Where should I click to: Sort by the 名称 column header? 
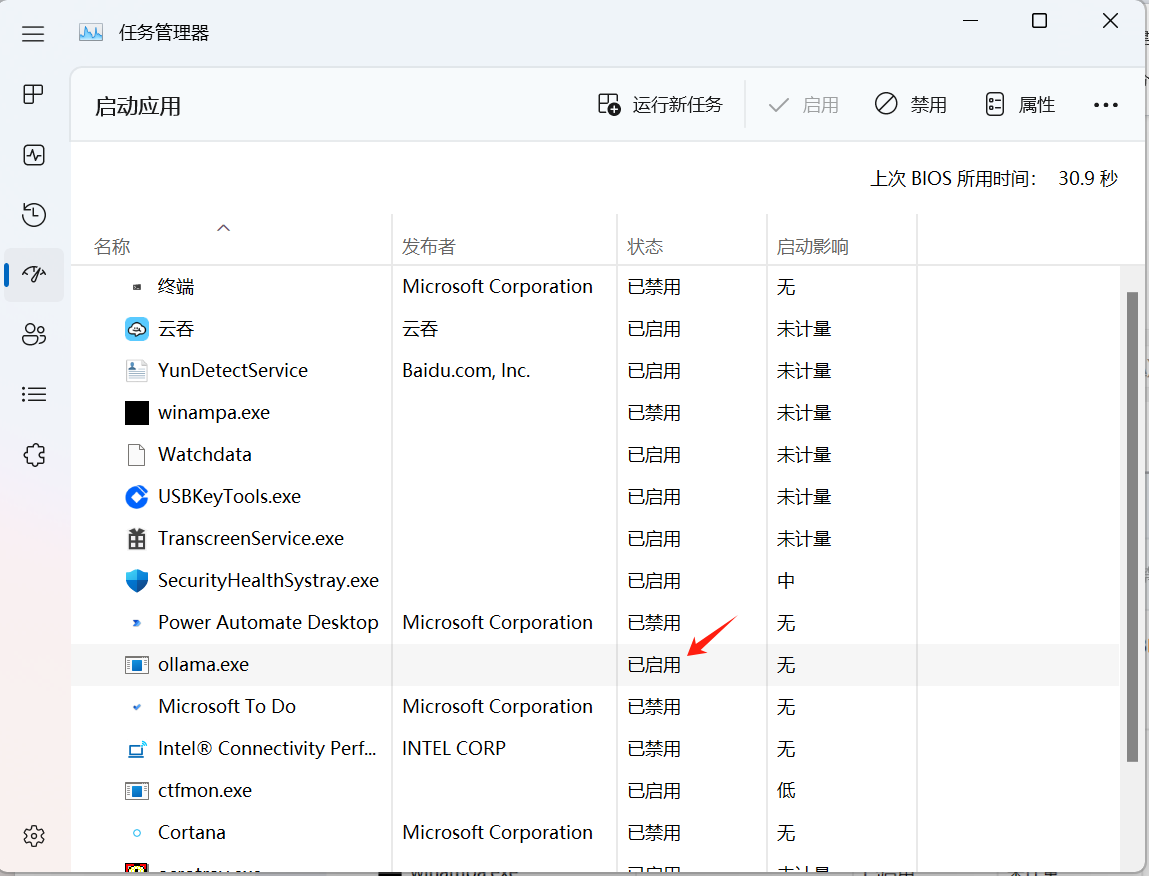tap(112, 246)
